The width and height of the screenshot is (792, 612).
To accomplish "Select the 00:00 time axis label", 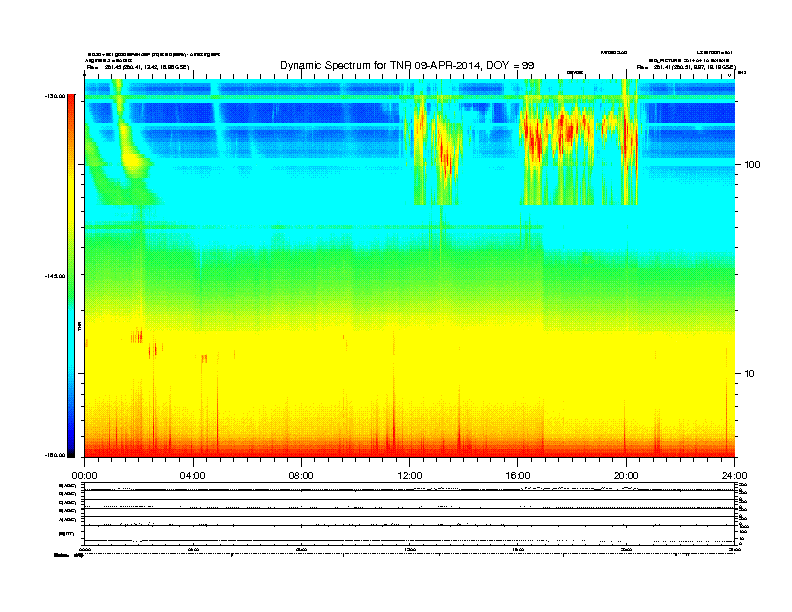I will tap(84, 476).
